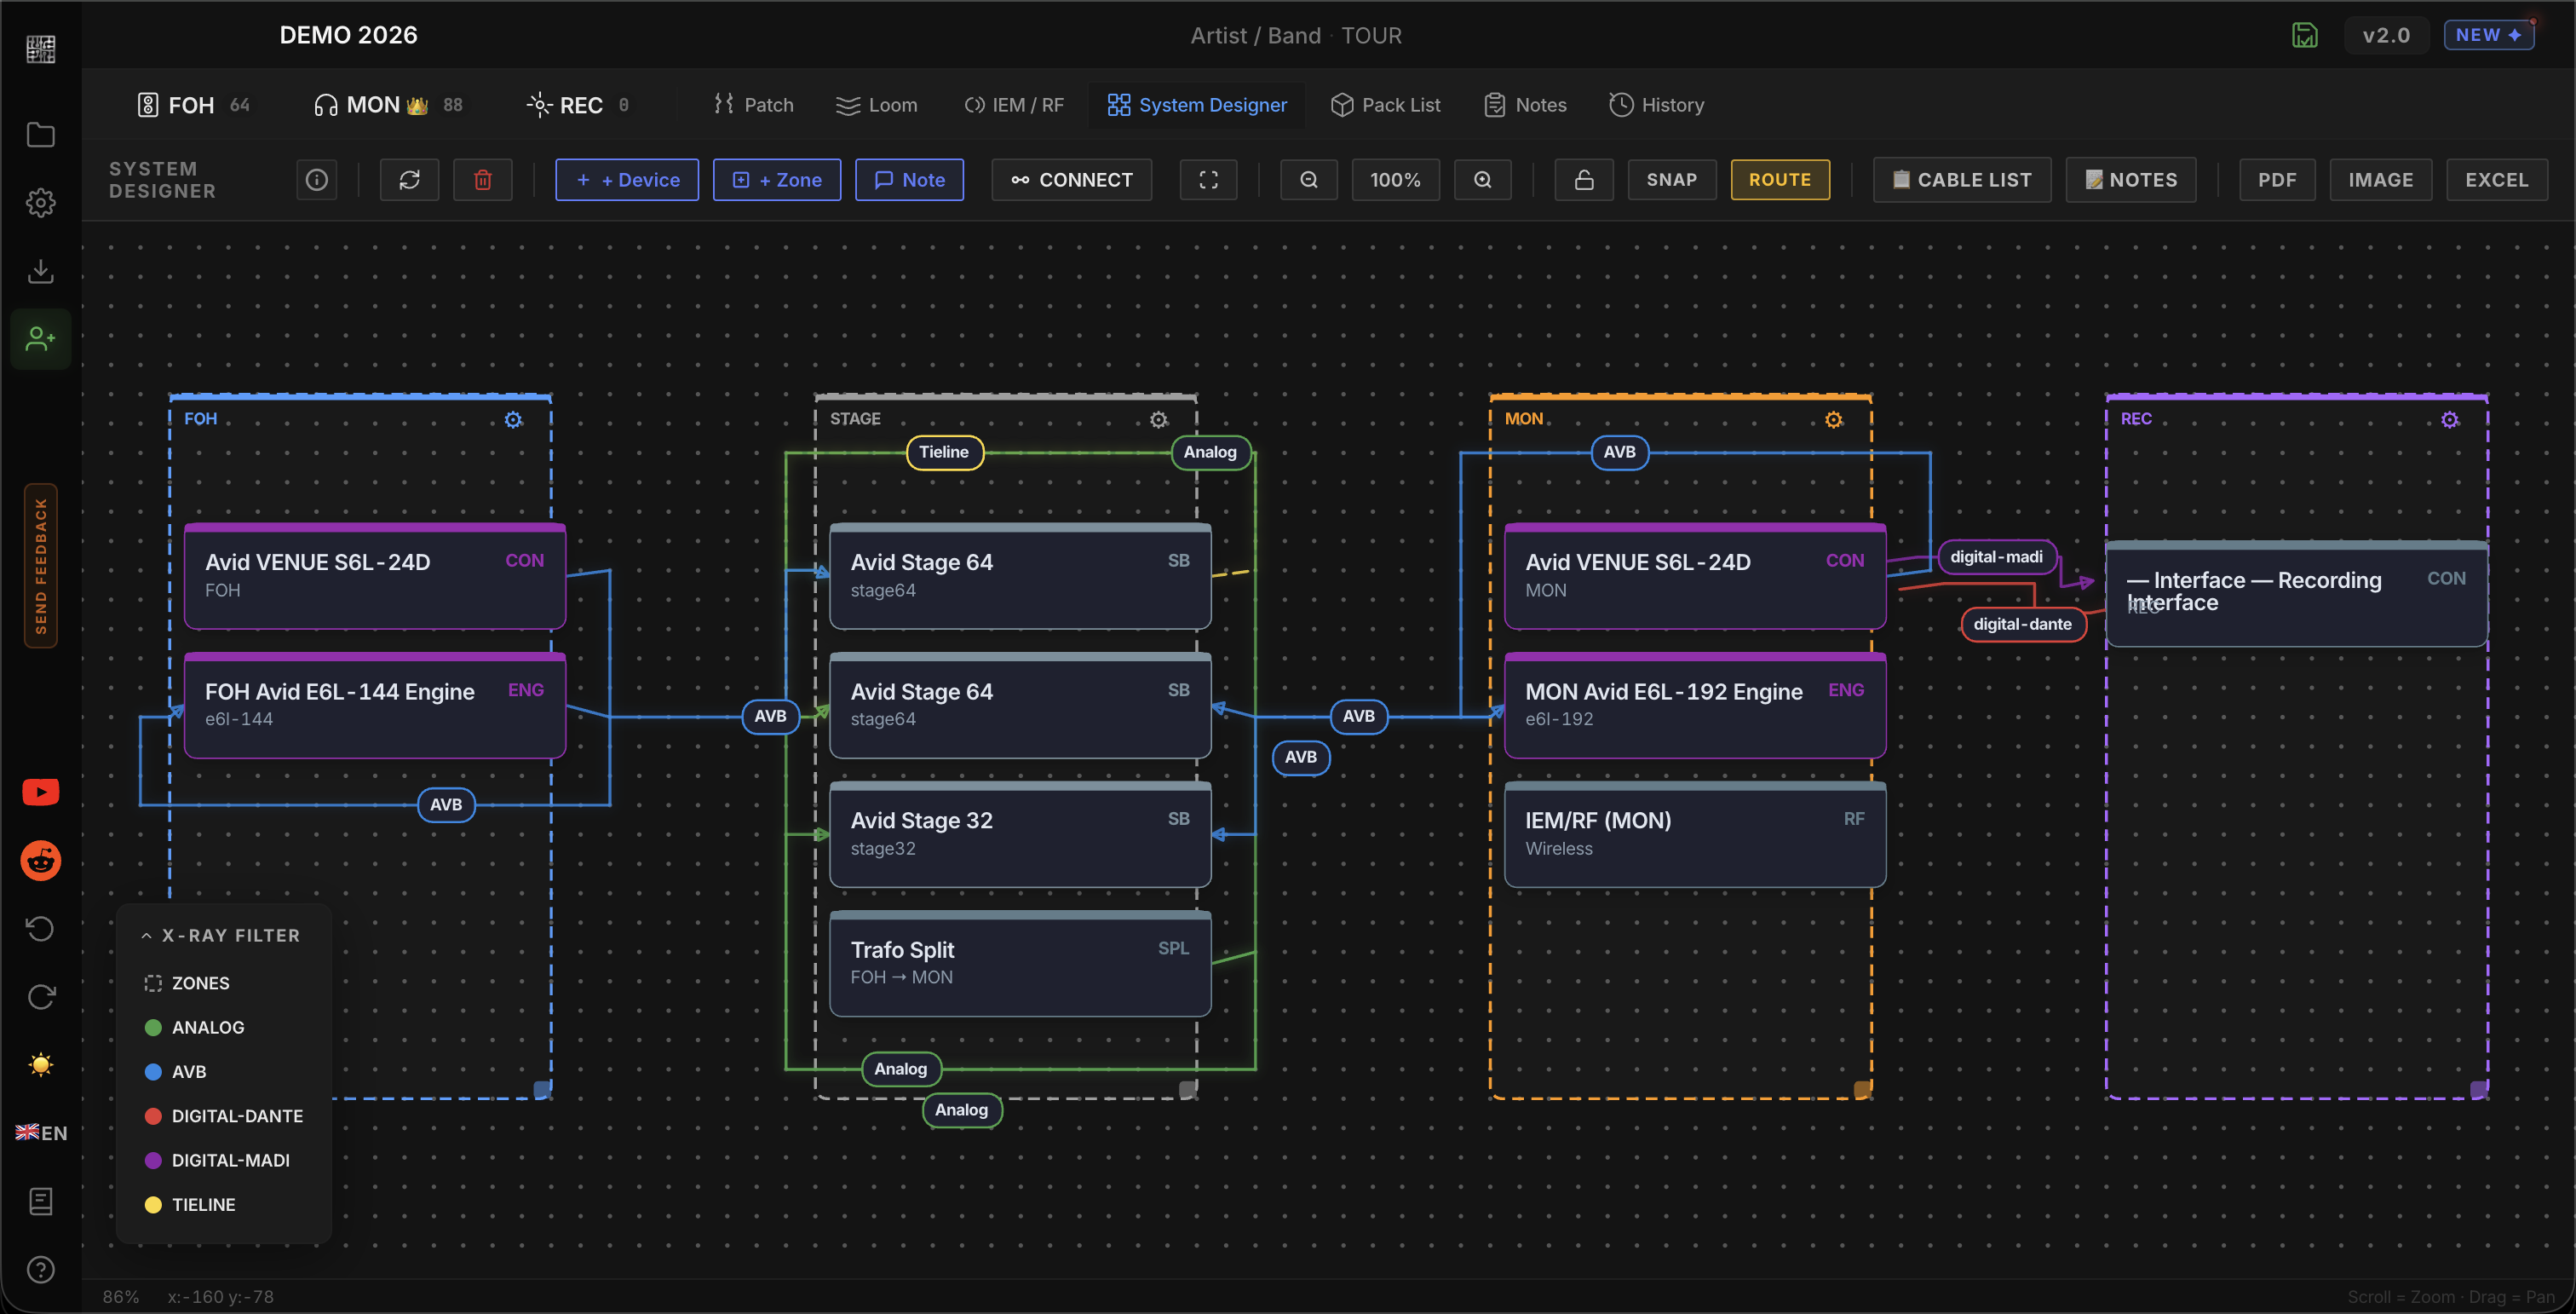This screenshot has width=2576, height=1314.
Task: Open the Loom tab
Action: point(877,105)
